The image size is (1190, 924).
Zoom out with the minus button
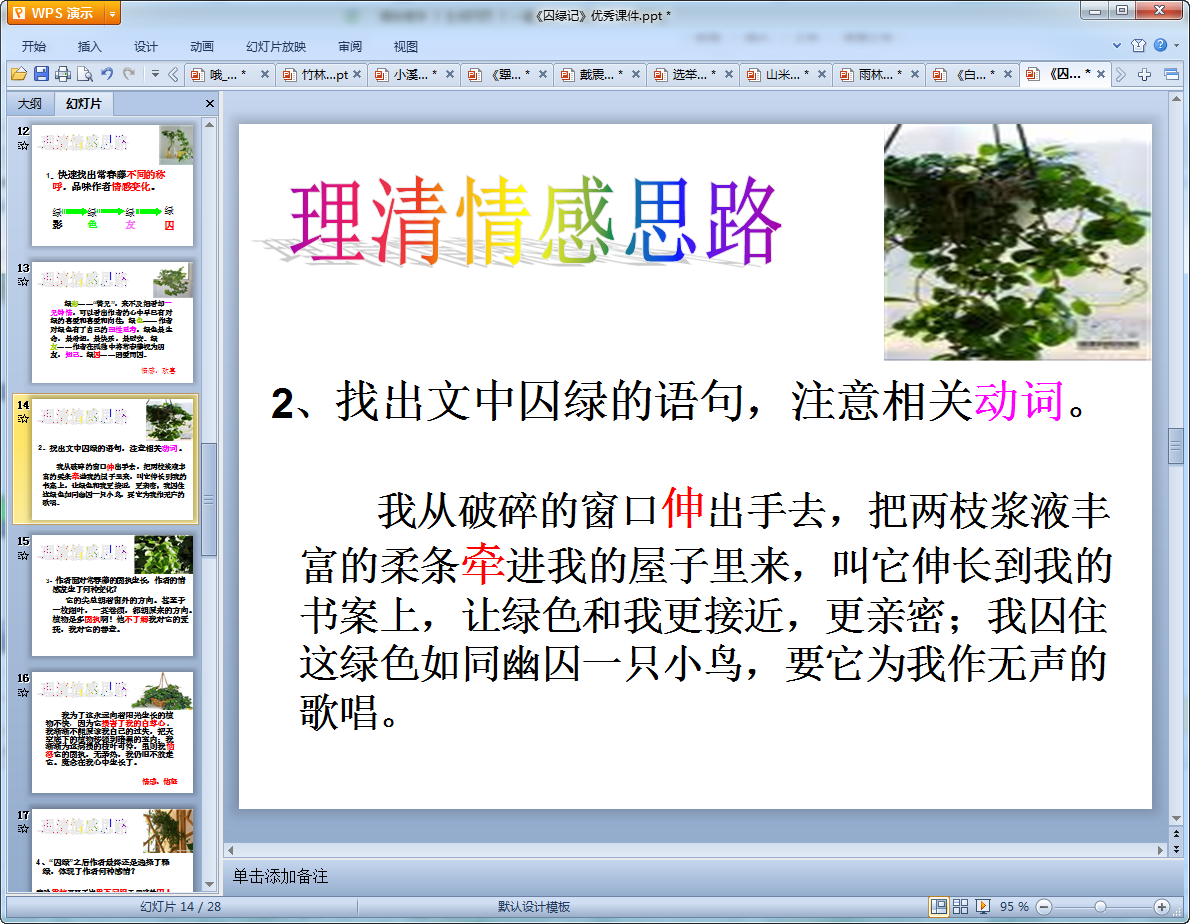pyautogui.click(x=1044, y=907)
